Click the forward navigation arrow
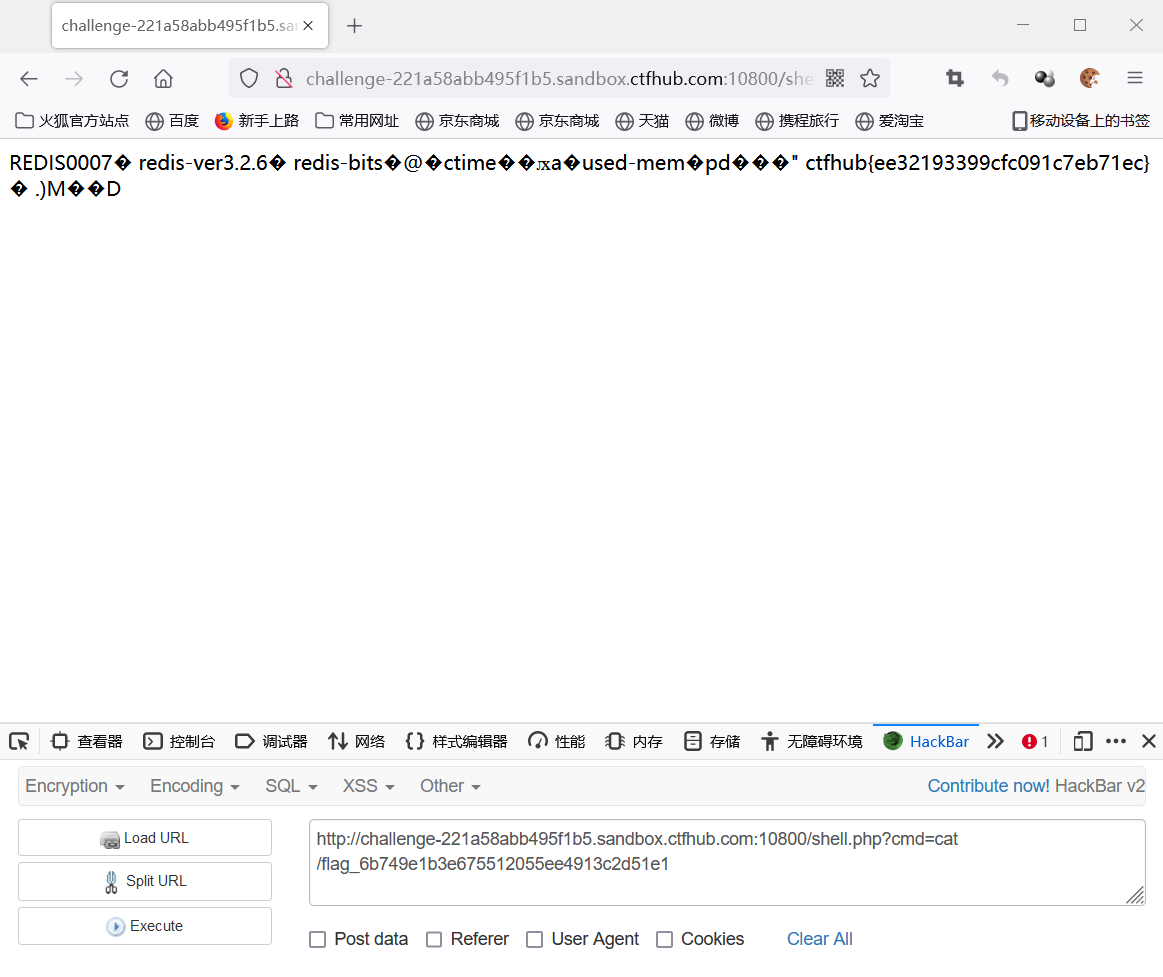The height and width of the screenshot is (977, 1163). tap(74, 79)
